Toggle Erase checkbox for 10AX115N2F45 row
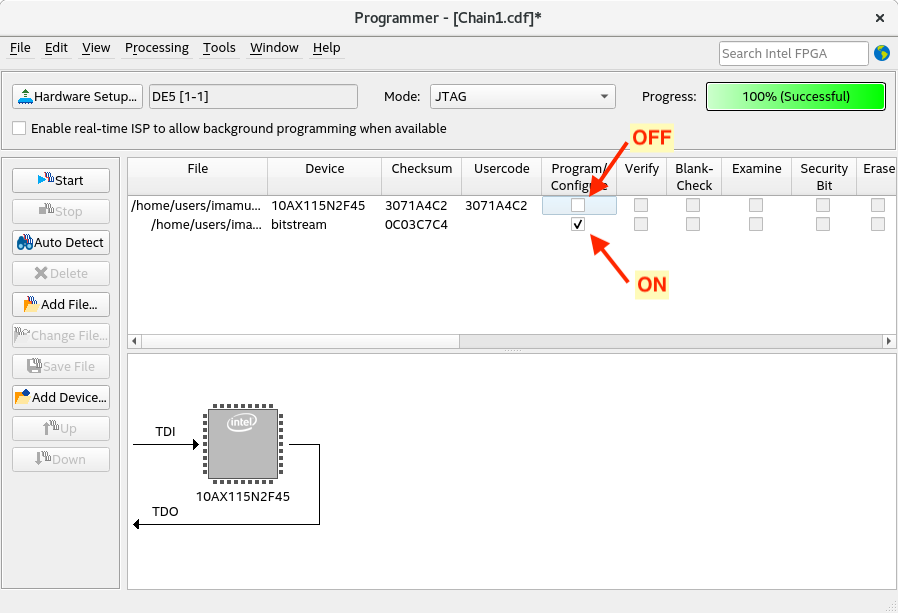This screenshot has width=898, height=613. (877, 205)
